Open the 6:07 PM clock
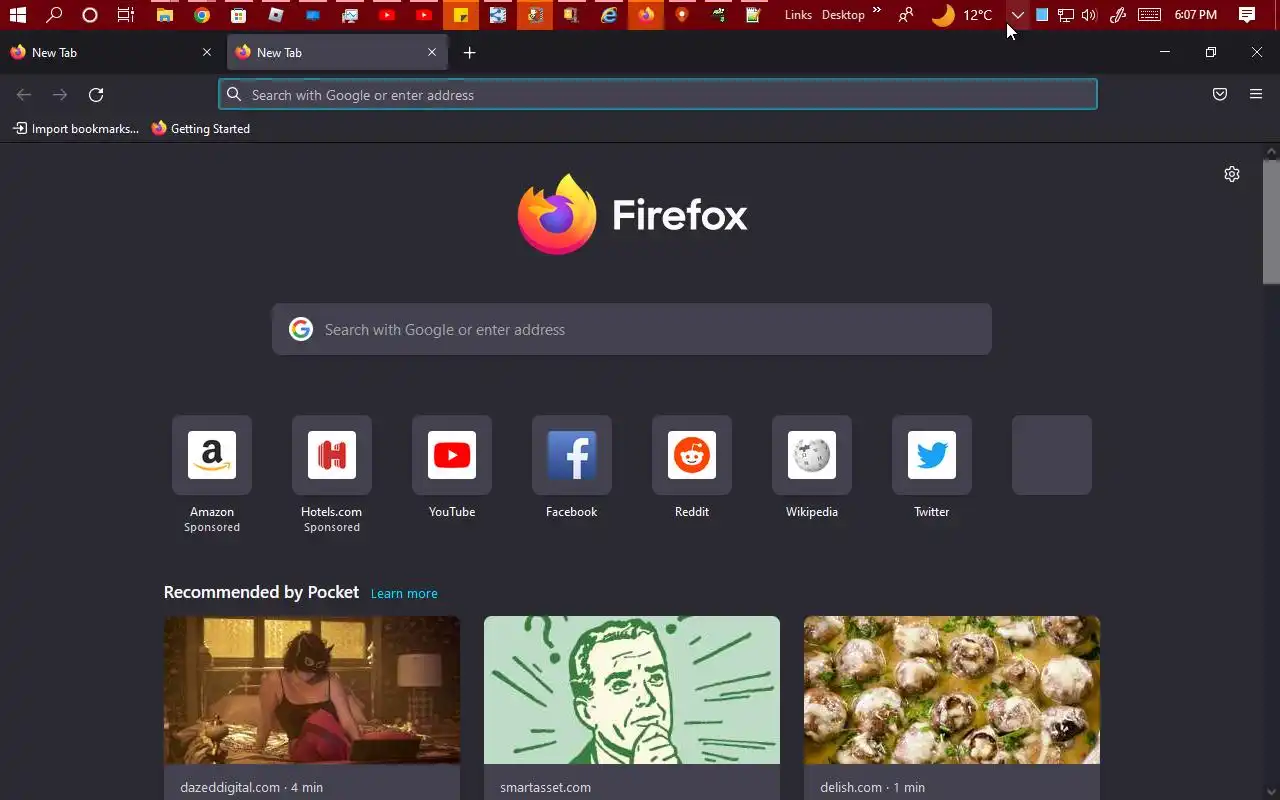This screenshot has width=1280, height=800. [x=1195, y=15]
